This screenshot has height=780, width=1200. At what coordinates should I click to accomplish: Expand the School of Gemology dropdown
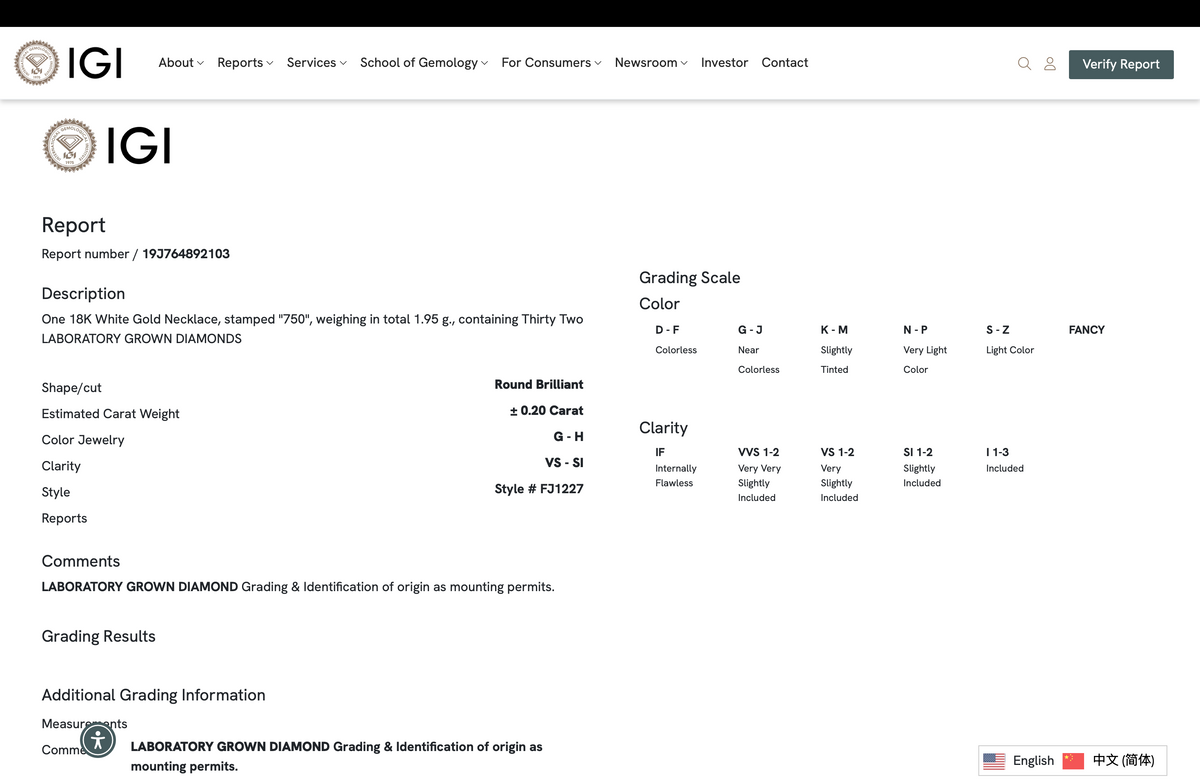(x=424, y=62)
